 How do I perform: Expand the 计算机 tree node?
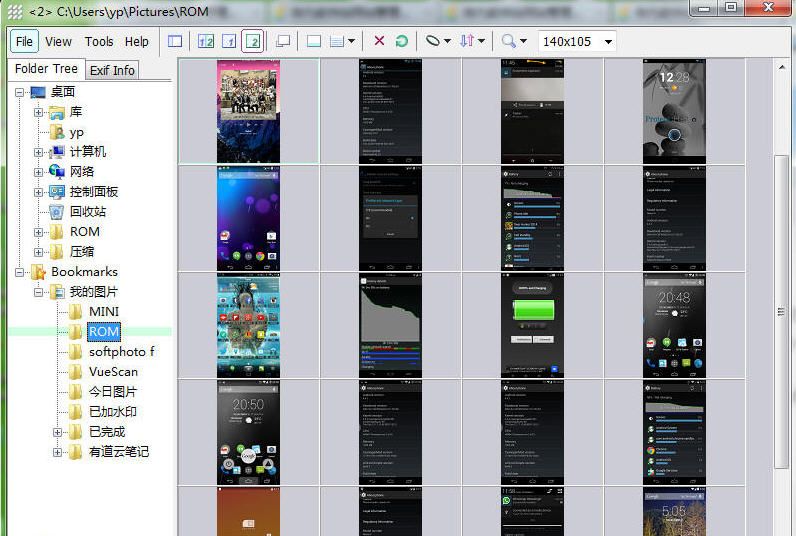(39, 152)
